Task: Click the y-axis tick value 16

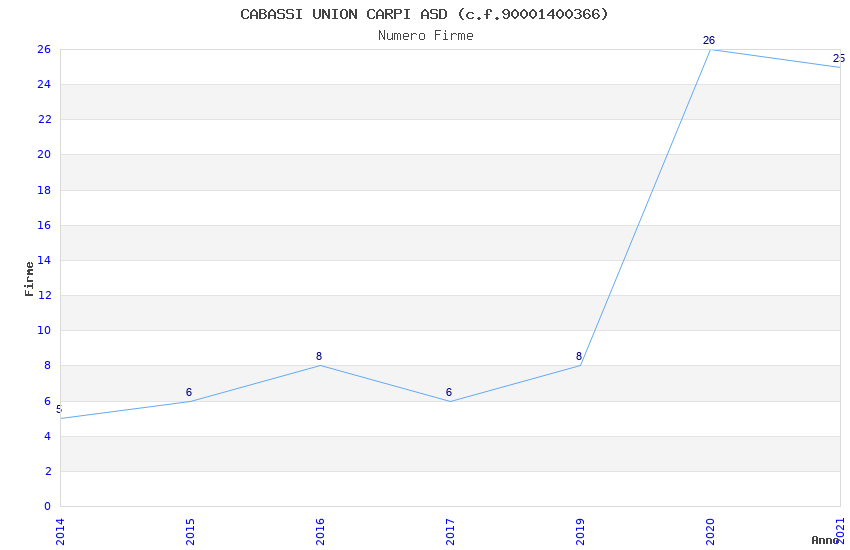Action: (44, 225)
